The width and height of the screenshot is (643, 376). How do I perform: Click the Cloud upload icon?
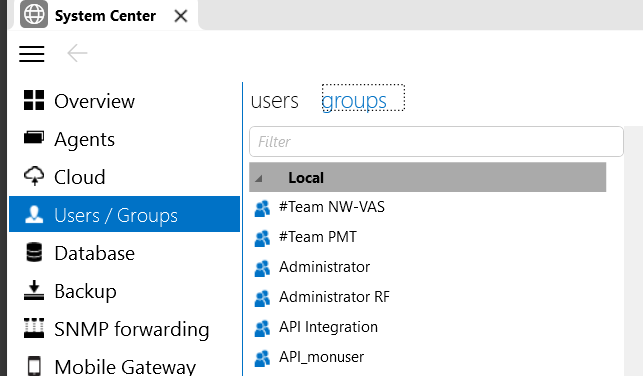coord(34,176)
